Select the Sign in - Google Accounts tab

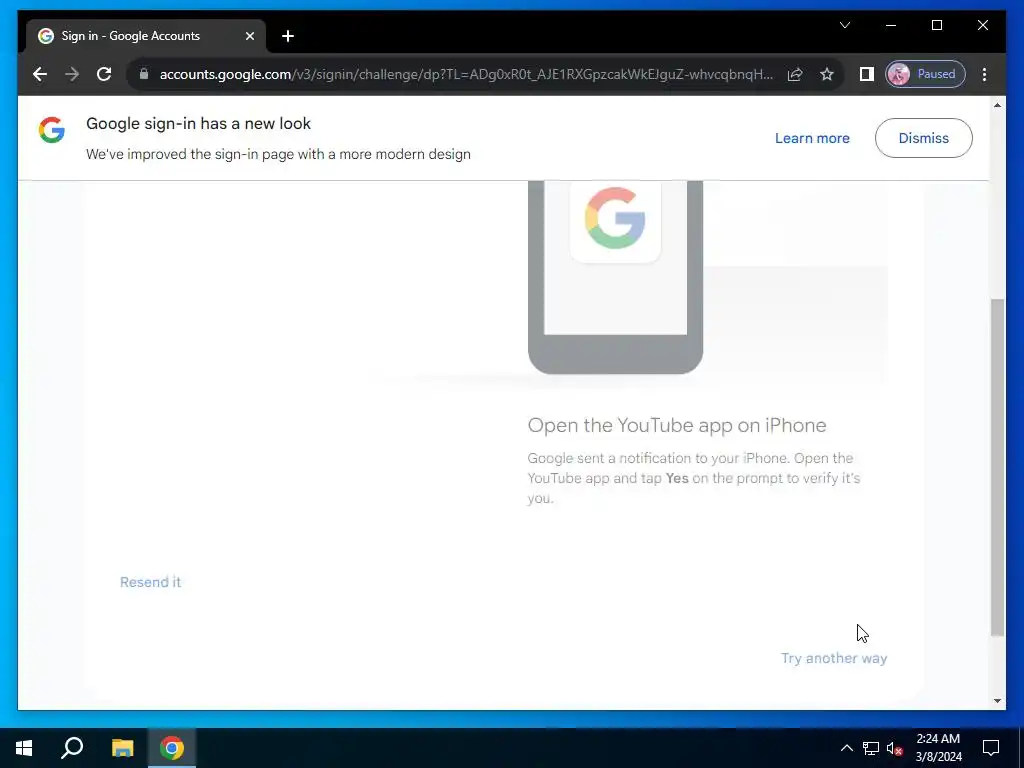(146, 36)
